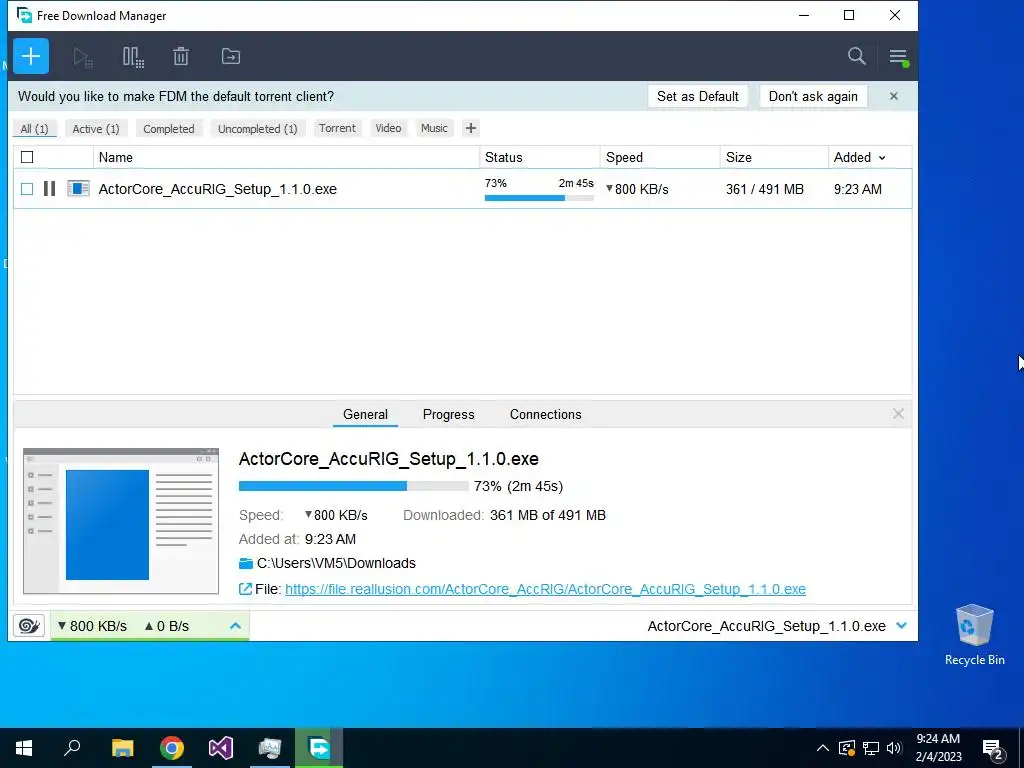Open Visual Studio from taskbar
Screen dimensions: 1024x768
[221, 748]
